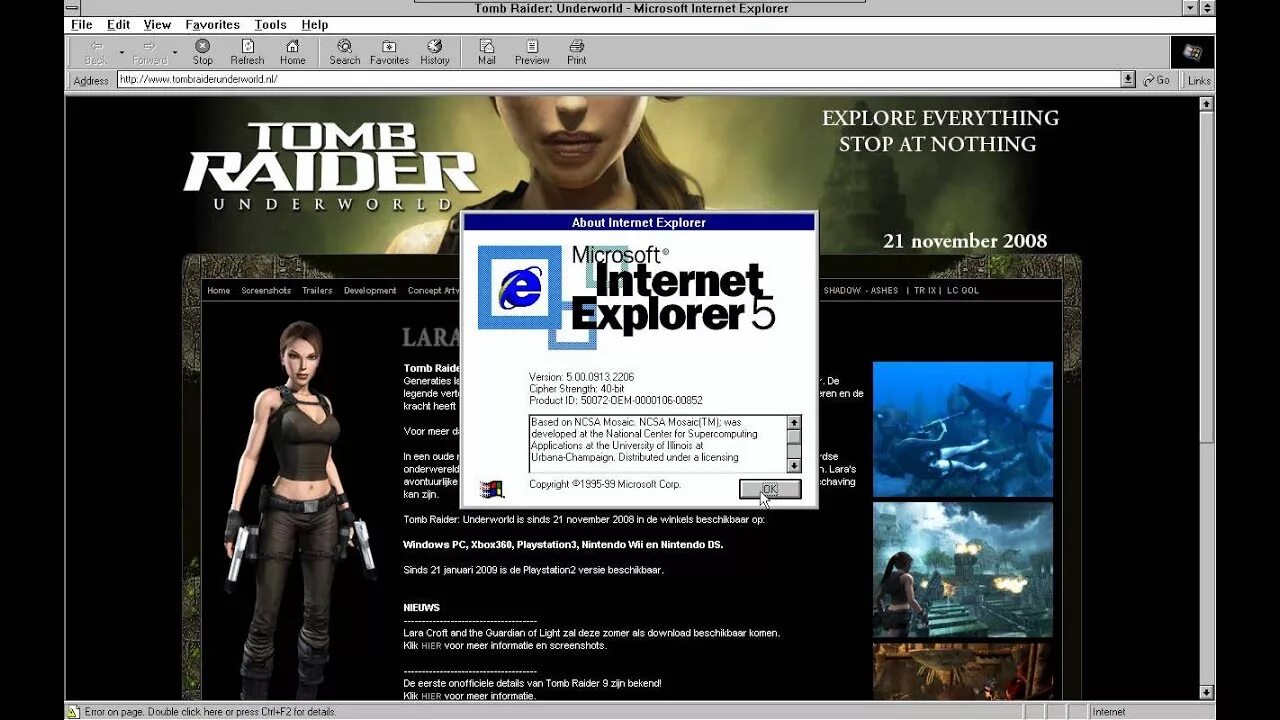The width and height of the screenshot is (1280, 720).
Task: Open the Lara with flames screenshot thumbnail
Action: 963,570
